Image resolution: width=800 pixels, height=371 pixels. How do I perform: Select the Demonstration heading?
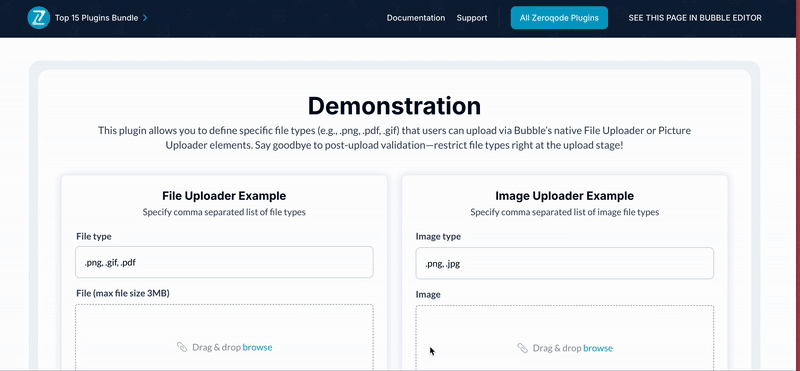point(394,106)
